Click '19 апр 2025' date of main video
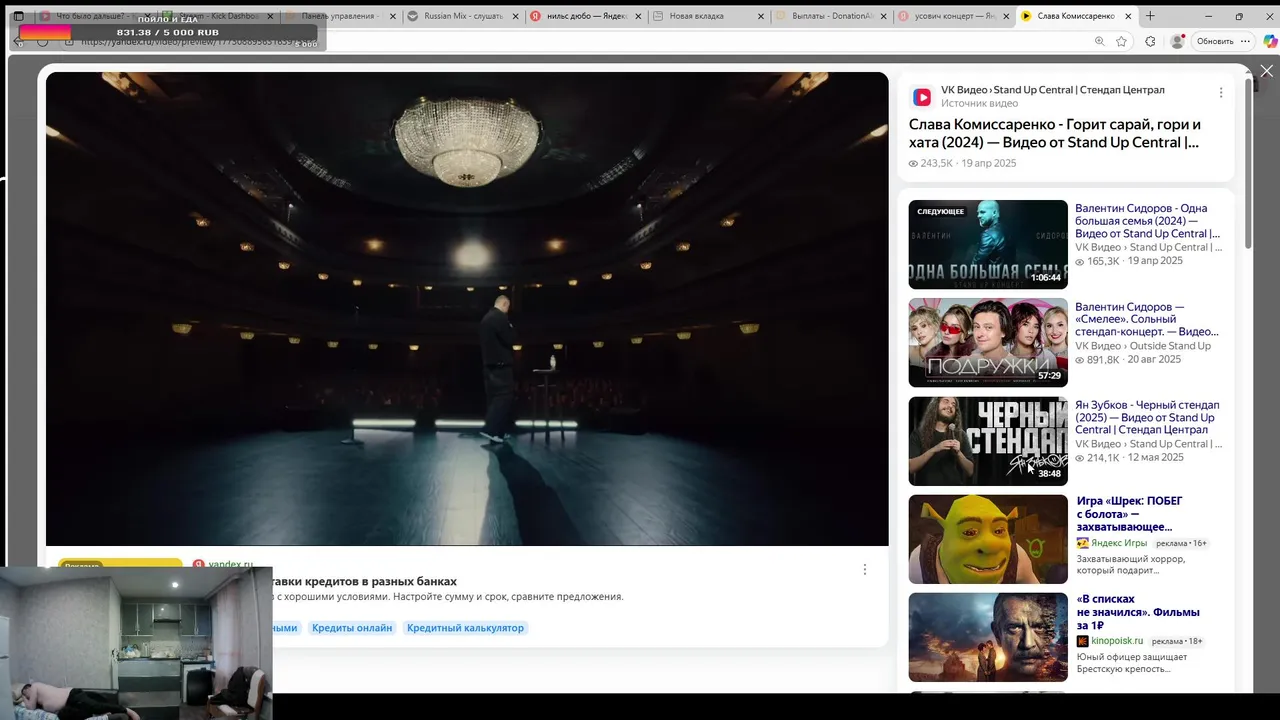 click(x=988, y=163)
